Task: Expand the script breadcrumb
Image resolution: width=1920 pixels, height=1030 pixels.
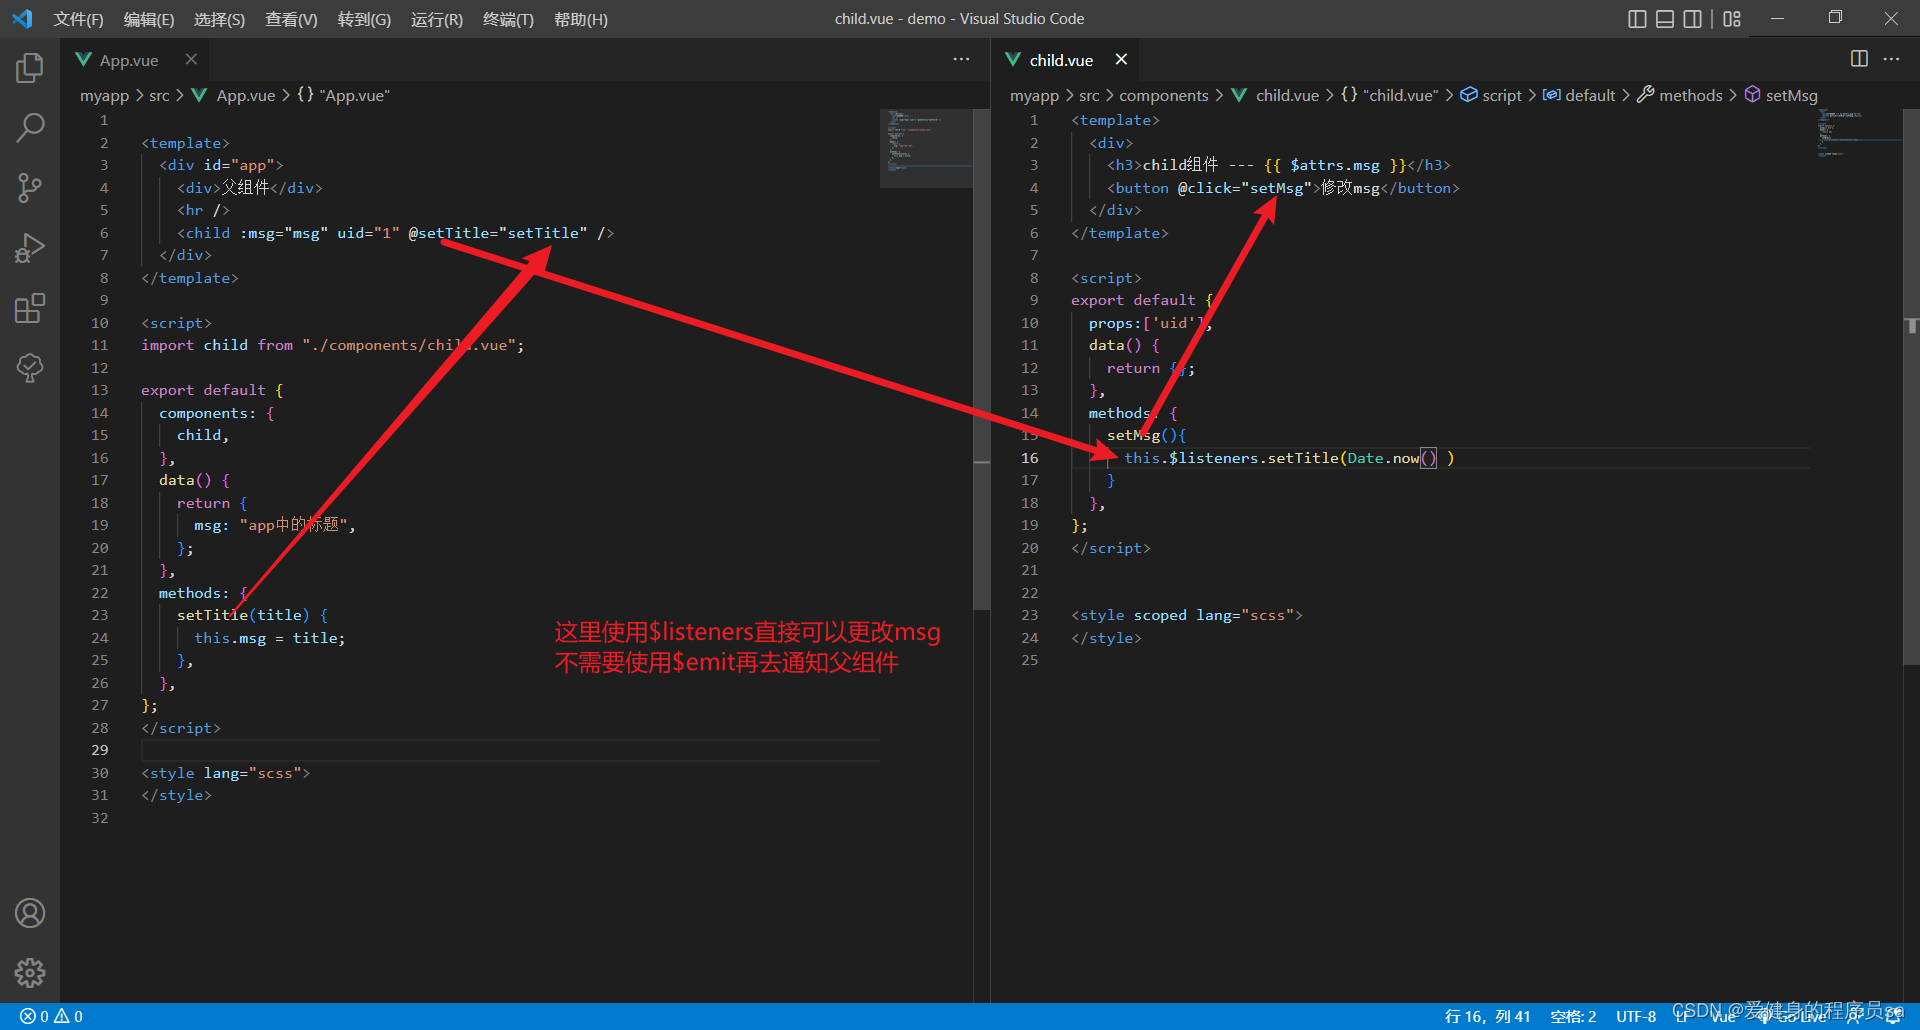Action: click(x=1491, y=95)
